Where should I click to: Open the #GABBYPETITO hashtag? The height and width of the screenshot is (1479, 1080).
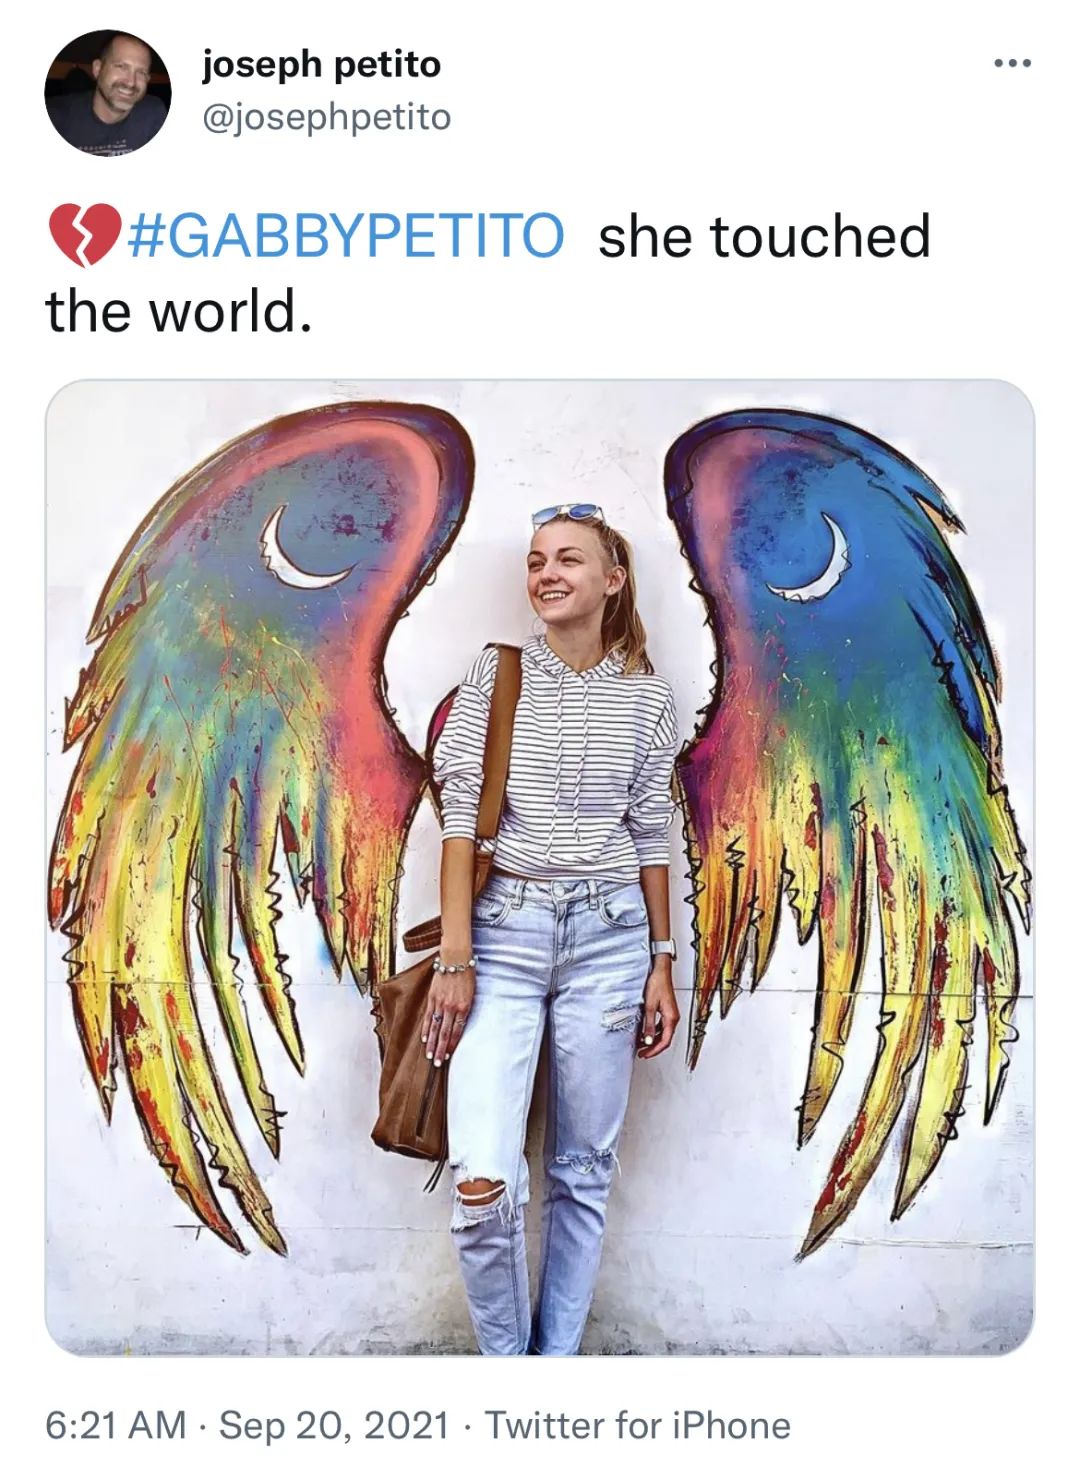[x=346, y=236]
